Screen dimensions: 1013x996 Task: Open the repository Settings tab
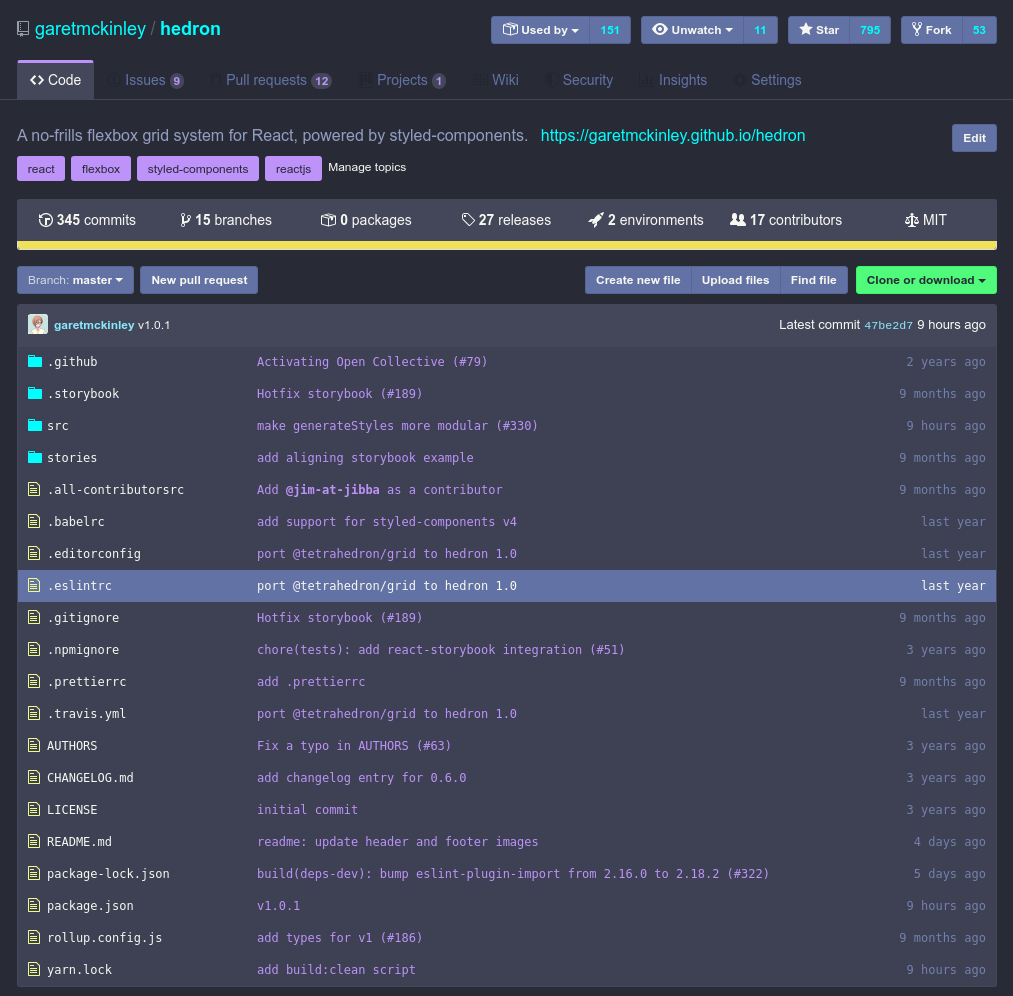point(767,80)
